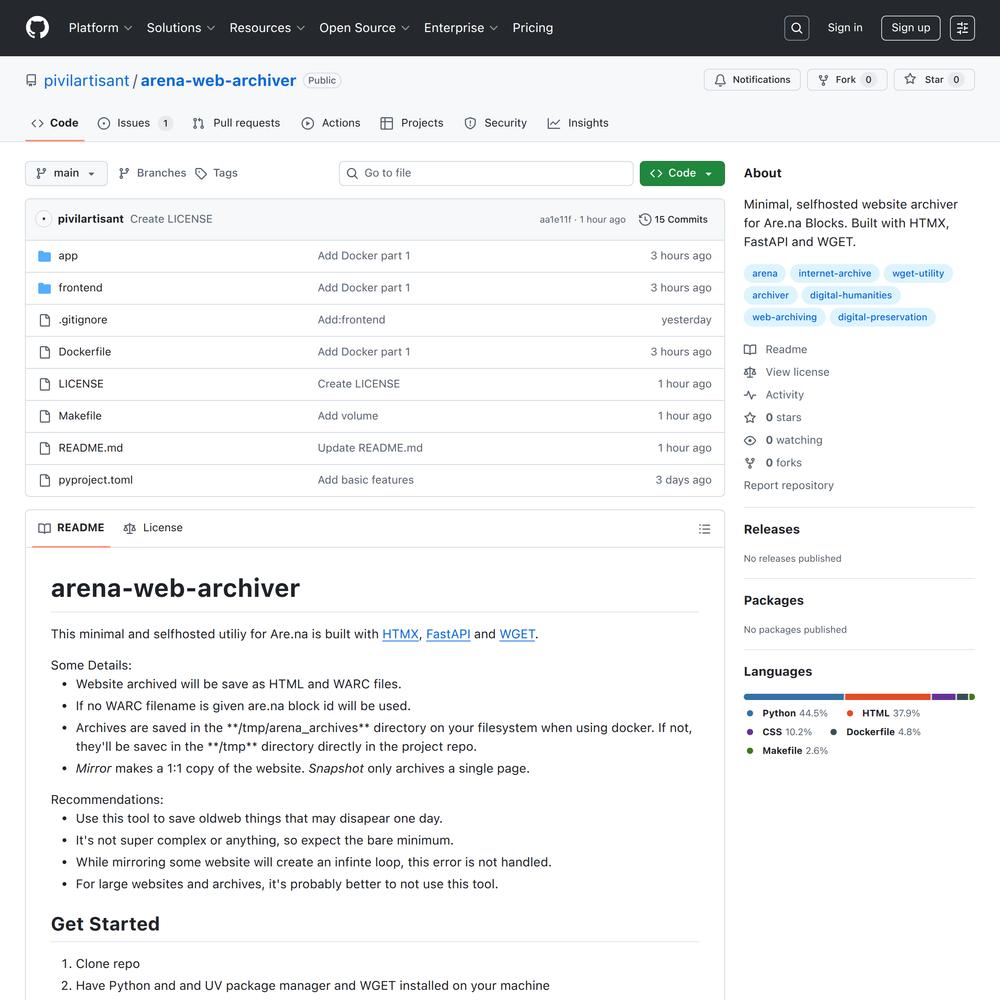Click the internet-archive topic tag
Viewport: 1000px width, 1000px height.
point(834,274)
